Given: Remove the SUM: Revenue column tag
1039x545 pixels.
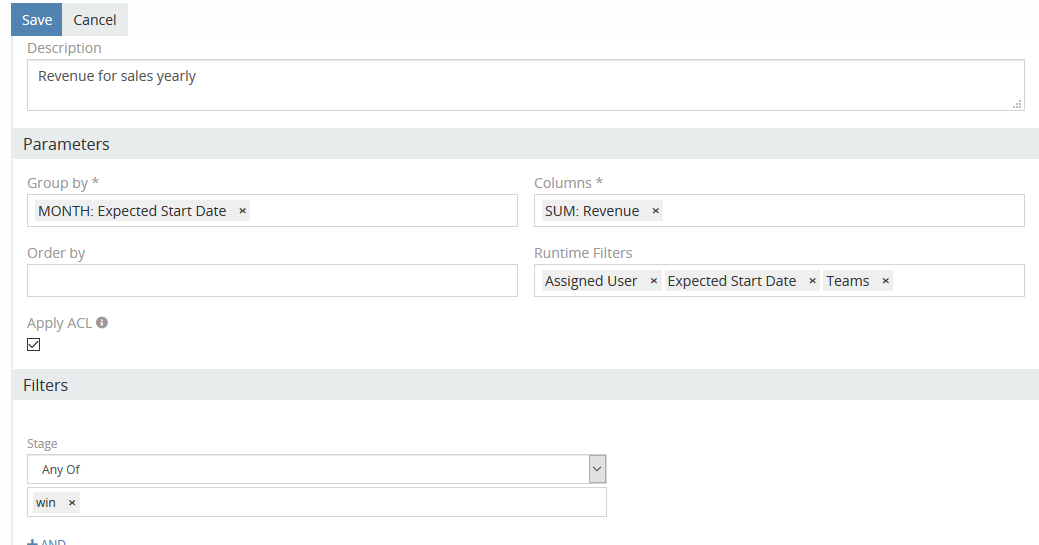Looking at the screenshot, I should (655, 211).
